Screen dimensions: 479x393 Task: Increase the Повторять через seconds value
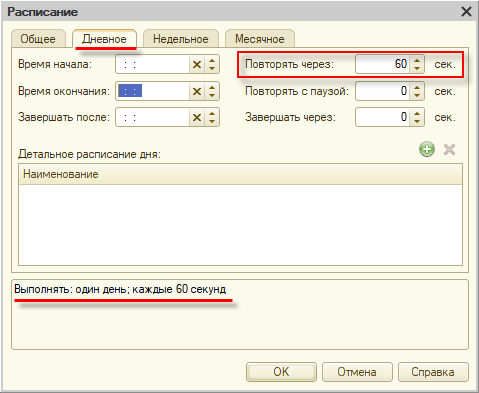coord(417,60)
